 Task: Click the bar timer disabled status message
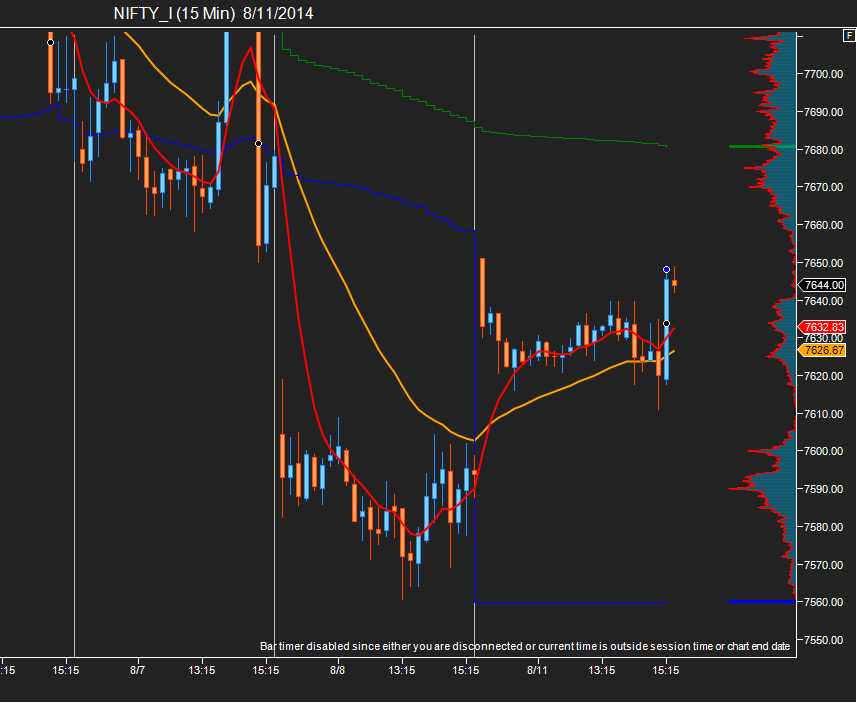coord(525,646)
